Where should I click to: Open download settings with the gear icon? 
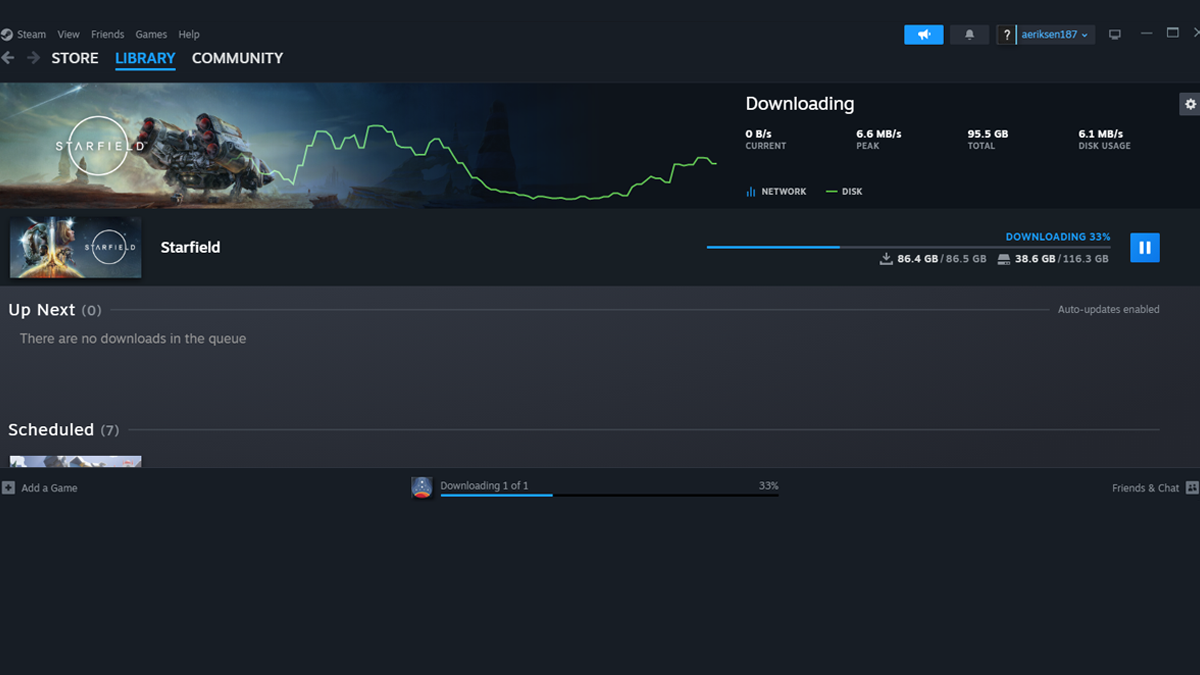pyautogui.click(x=1189, y=103)
